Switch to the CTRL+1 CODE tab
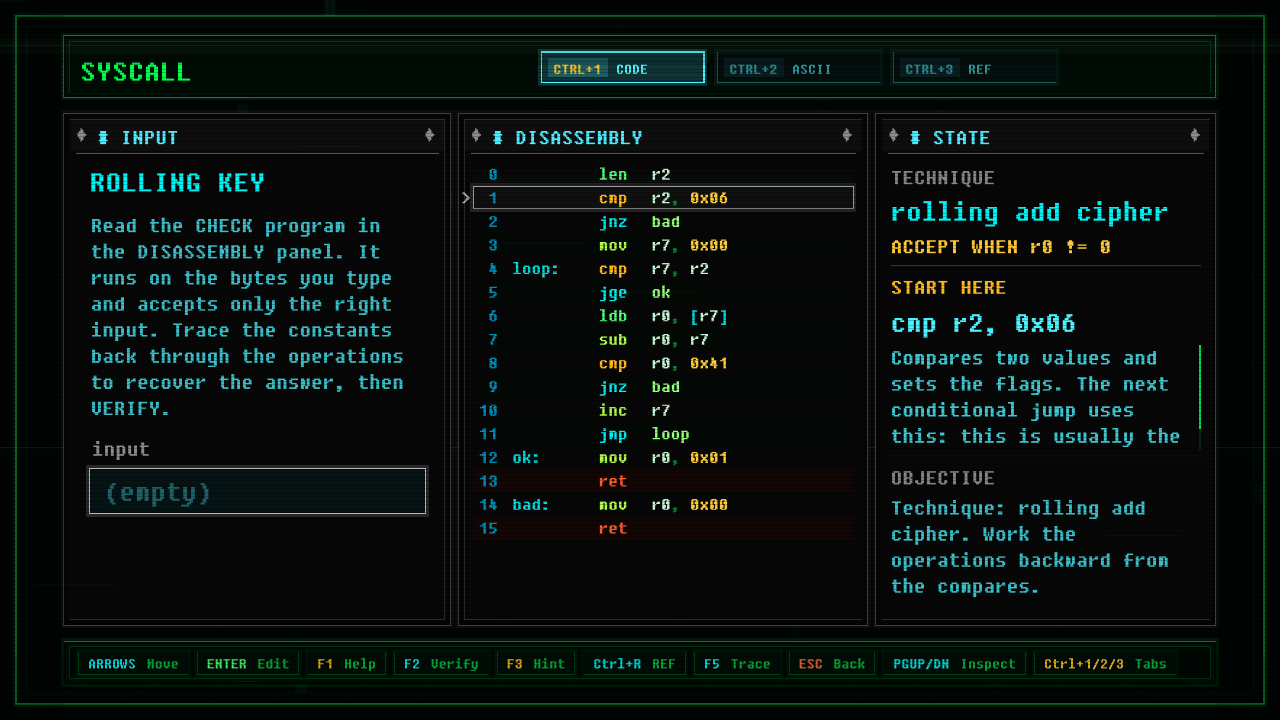The image size is (1280, 720). tap(622, 68)
